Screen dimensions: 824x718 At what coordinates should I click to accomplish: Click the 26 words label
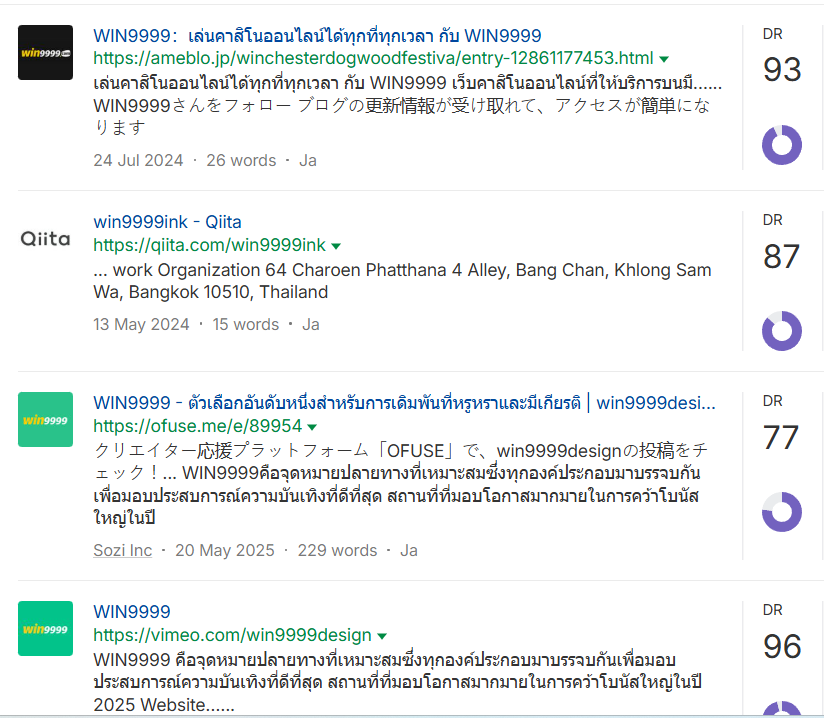[241, 160]
